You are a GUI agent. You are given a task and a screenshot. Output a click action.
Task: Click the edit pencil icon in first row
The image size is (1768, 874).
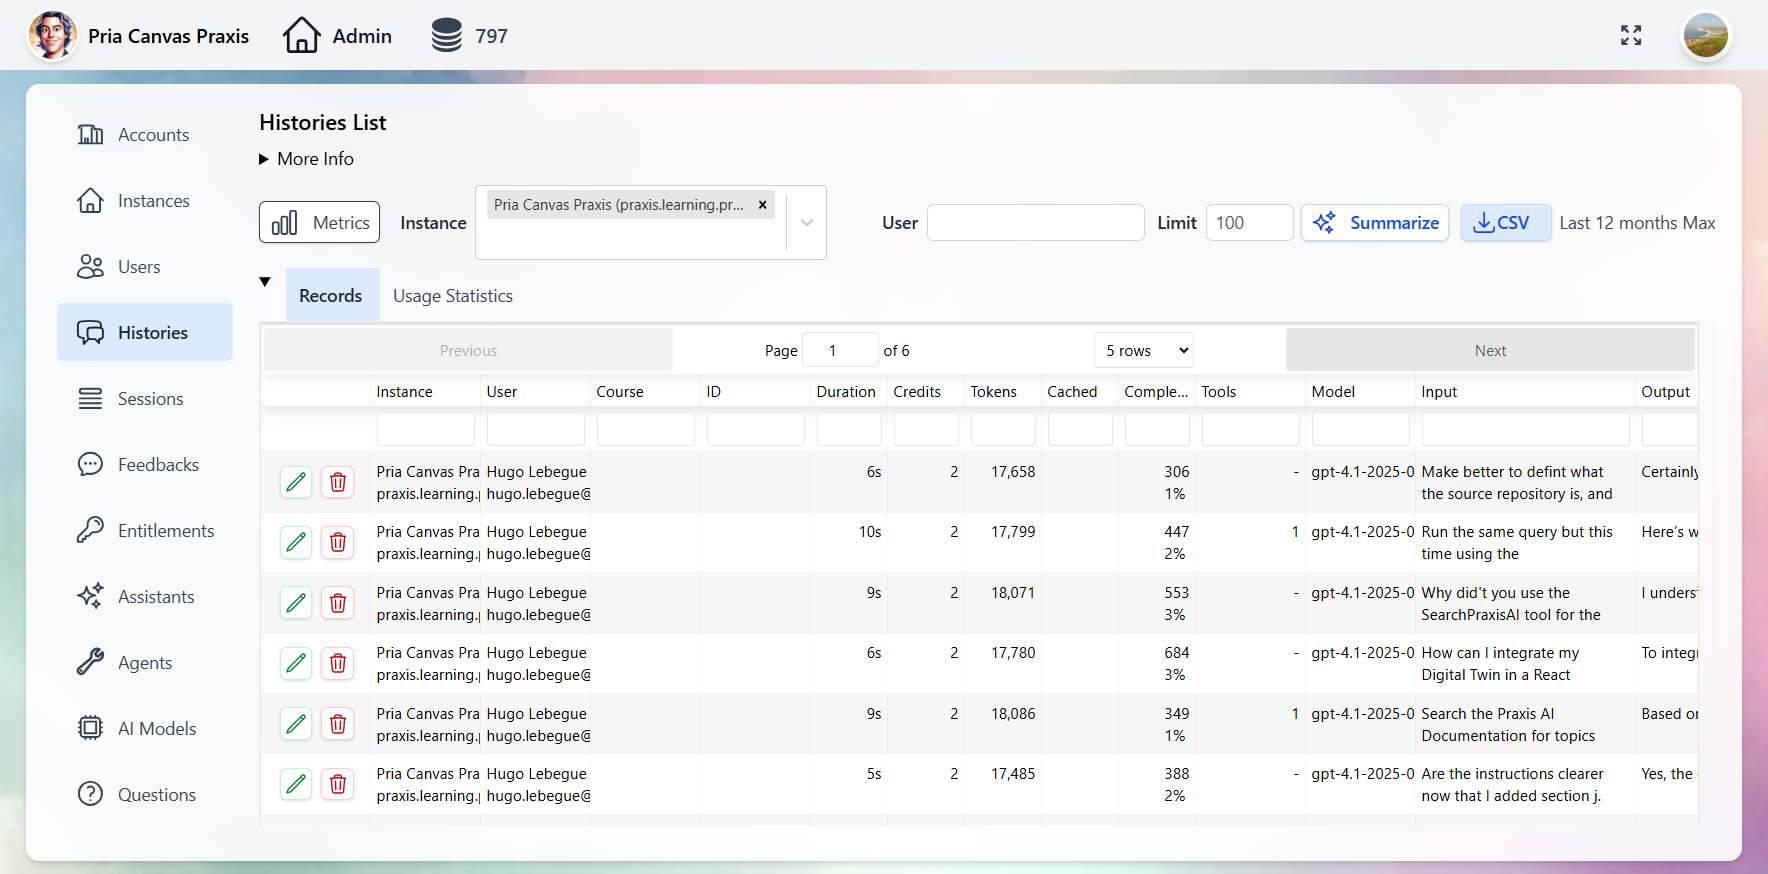[x=296, y=482]
